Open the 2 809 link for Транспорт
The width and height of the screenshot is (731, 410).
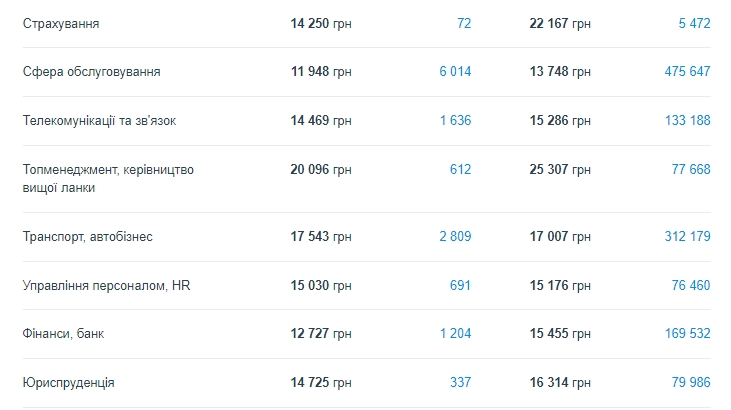[x=455, y=237]
